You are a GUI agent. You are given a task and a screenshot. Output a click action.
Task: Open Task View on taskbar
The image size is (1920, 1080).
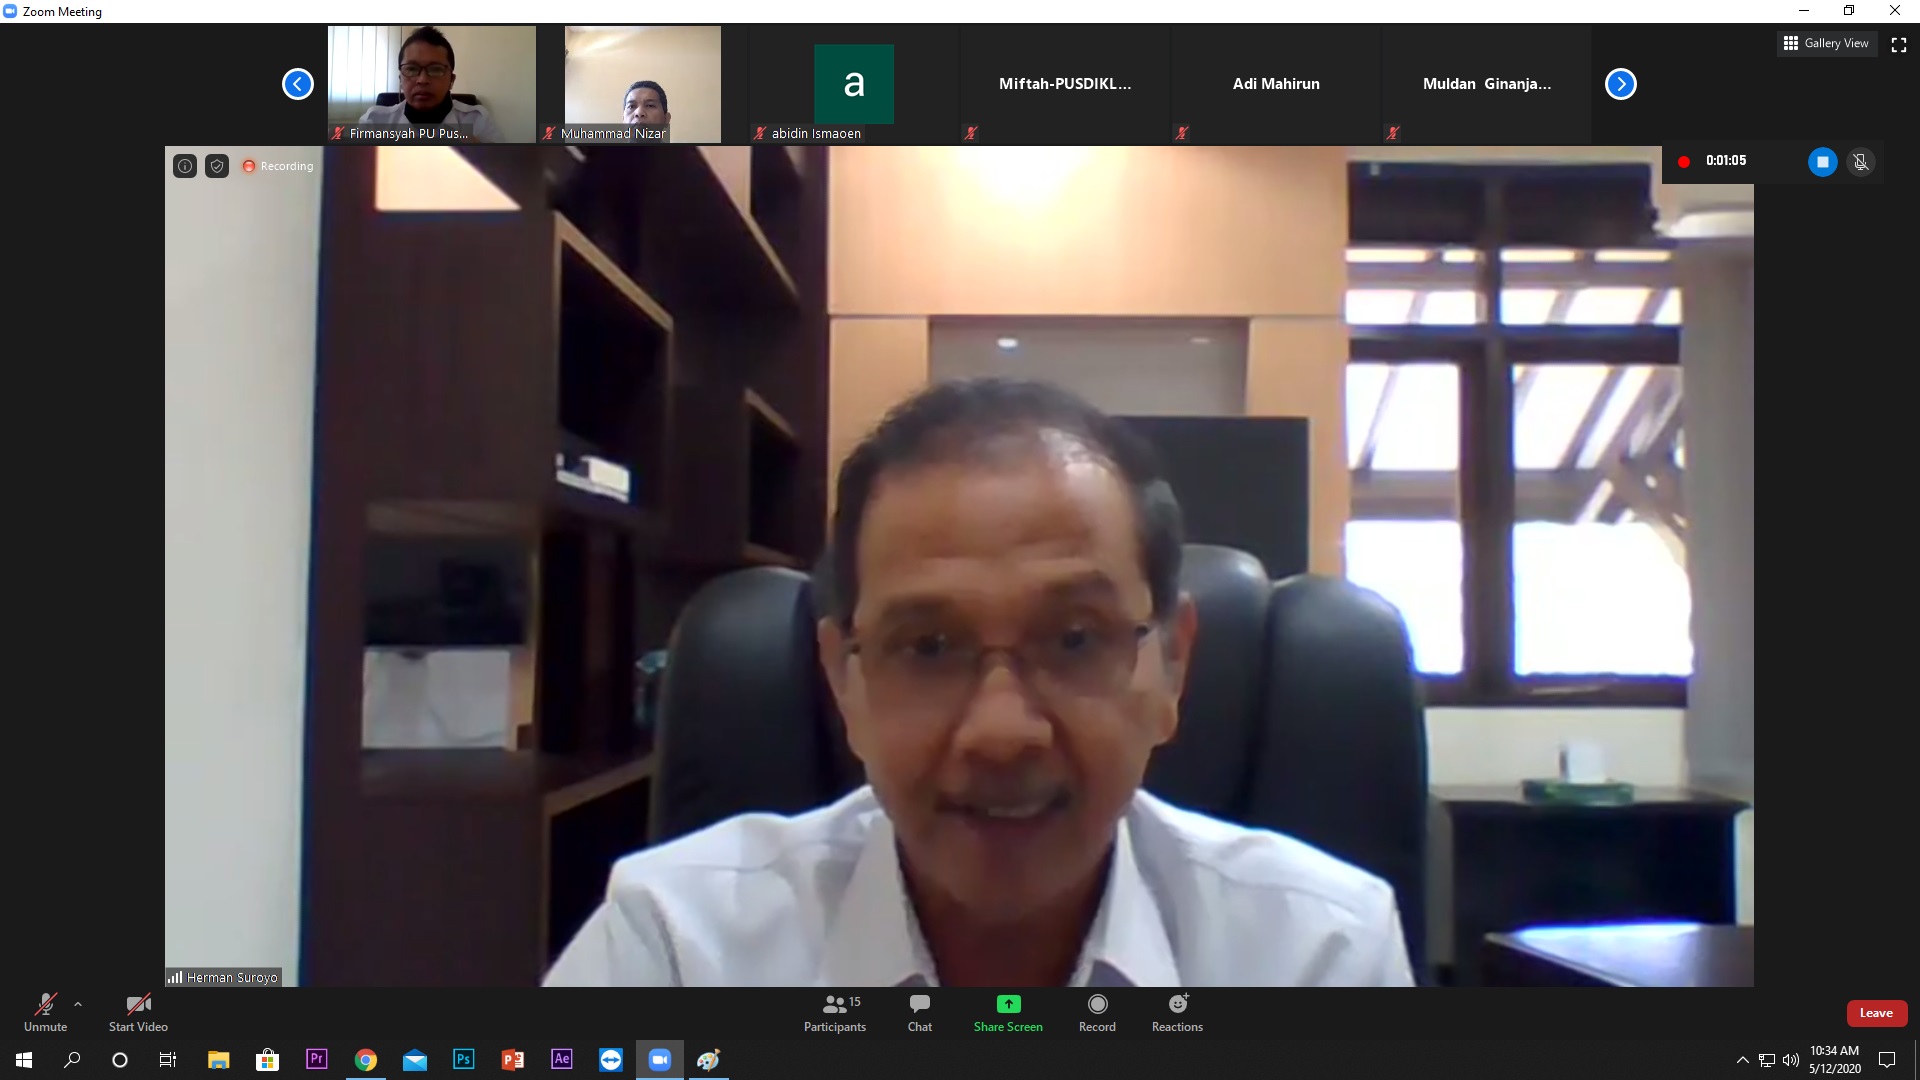(x=168, y=1059)
